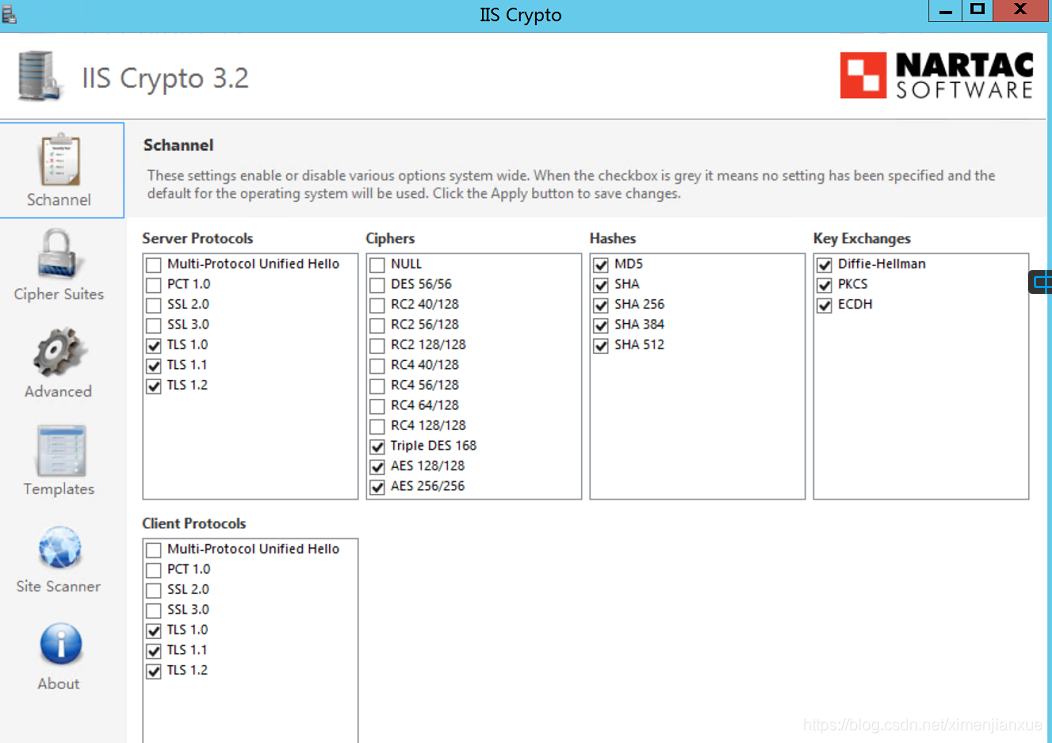1052x743 pixels.
Task: Click the blue side tab icon at right edge
Action: pos(1041,282)
